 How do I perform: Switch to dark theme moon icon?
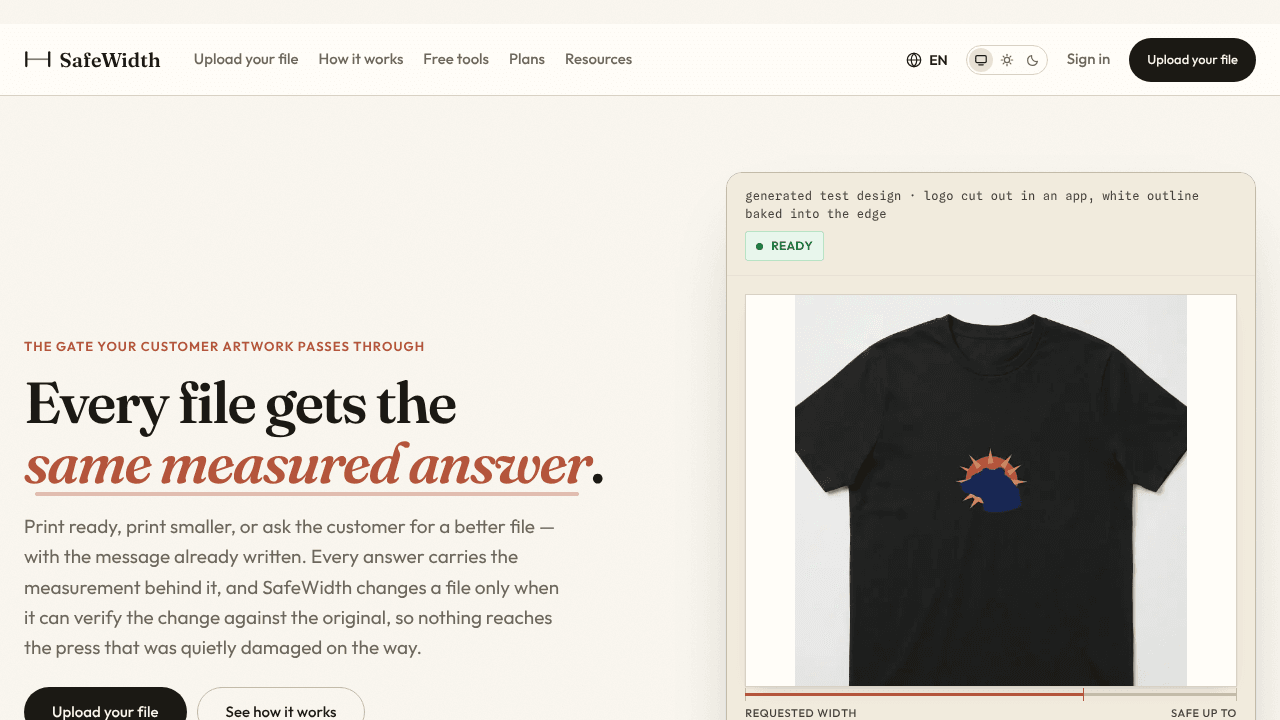tap(1033, 60)
